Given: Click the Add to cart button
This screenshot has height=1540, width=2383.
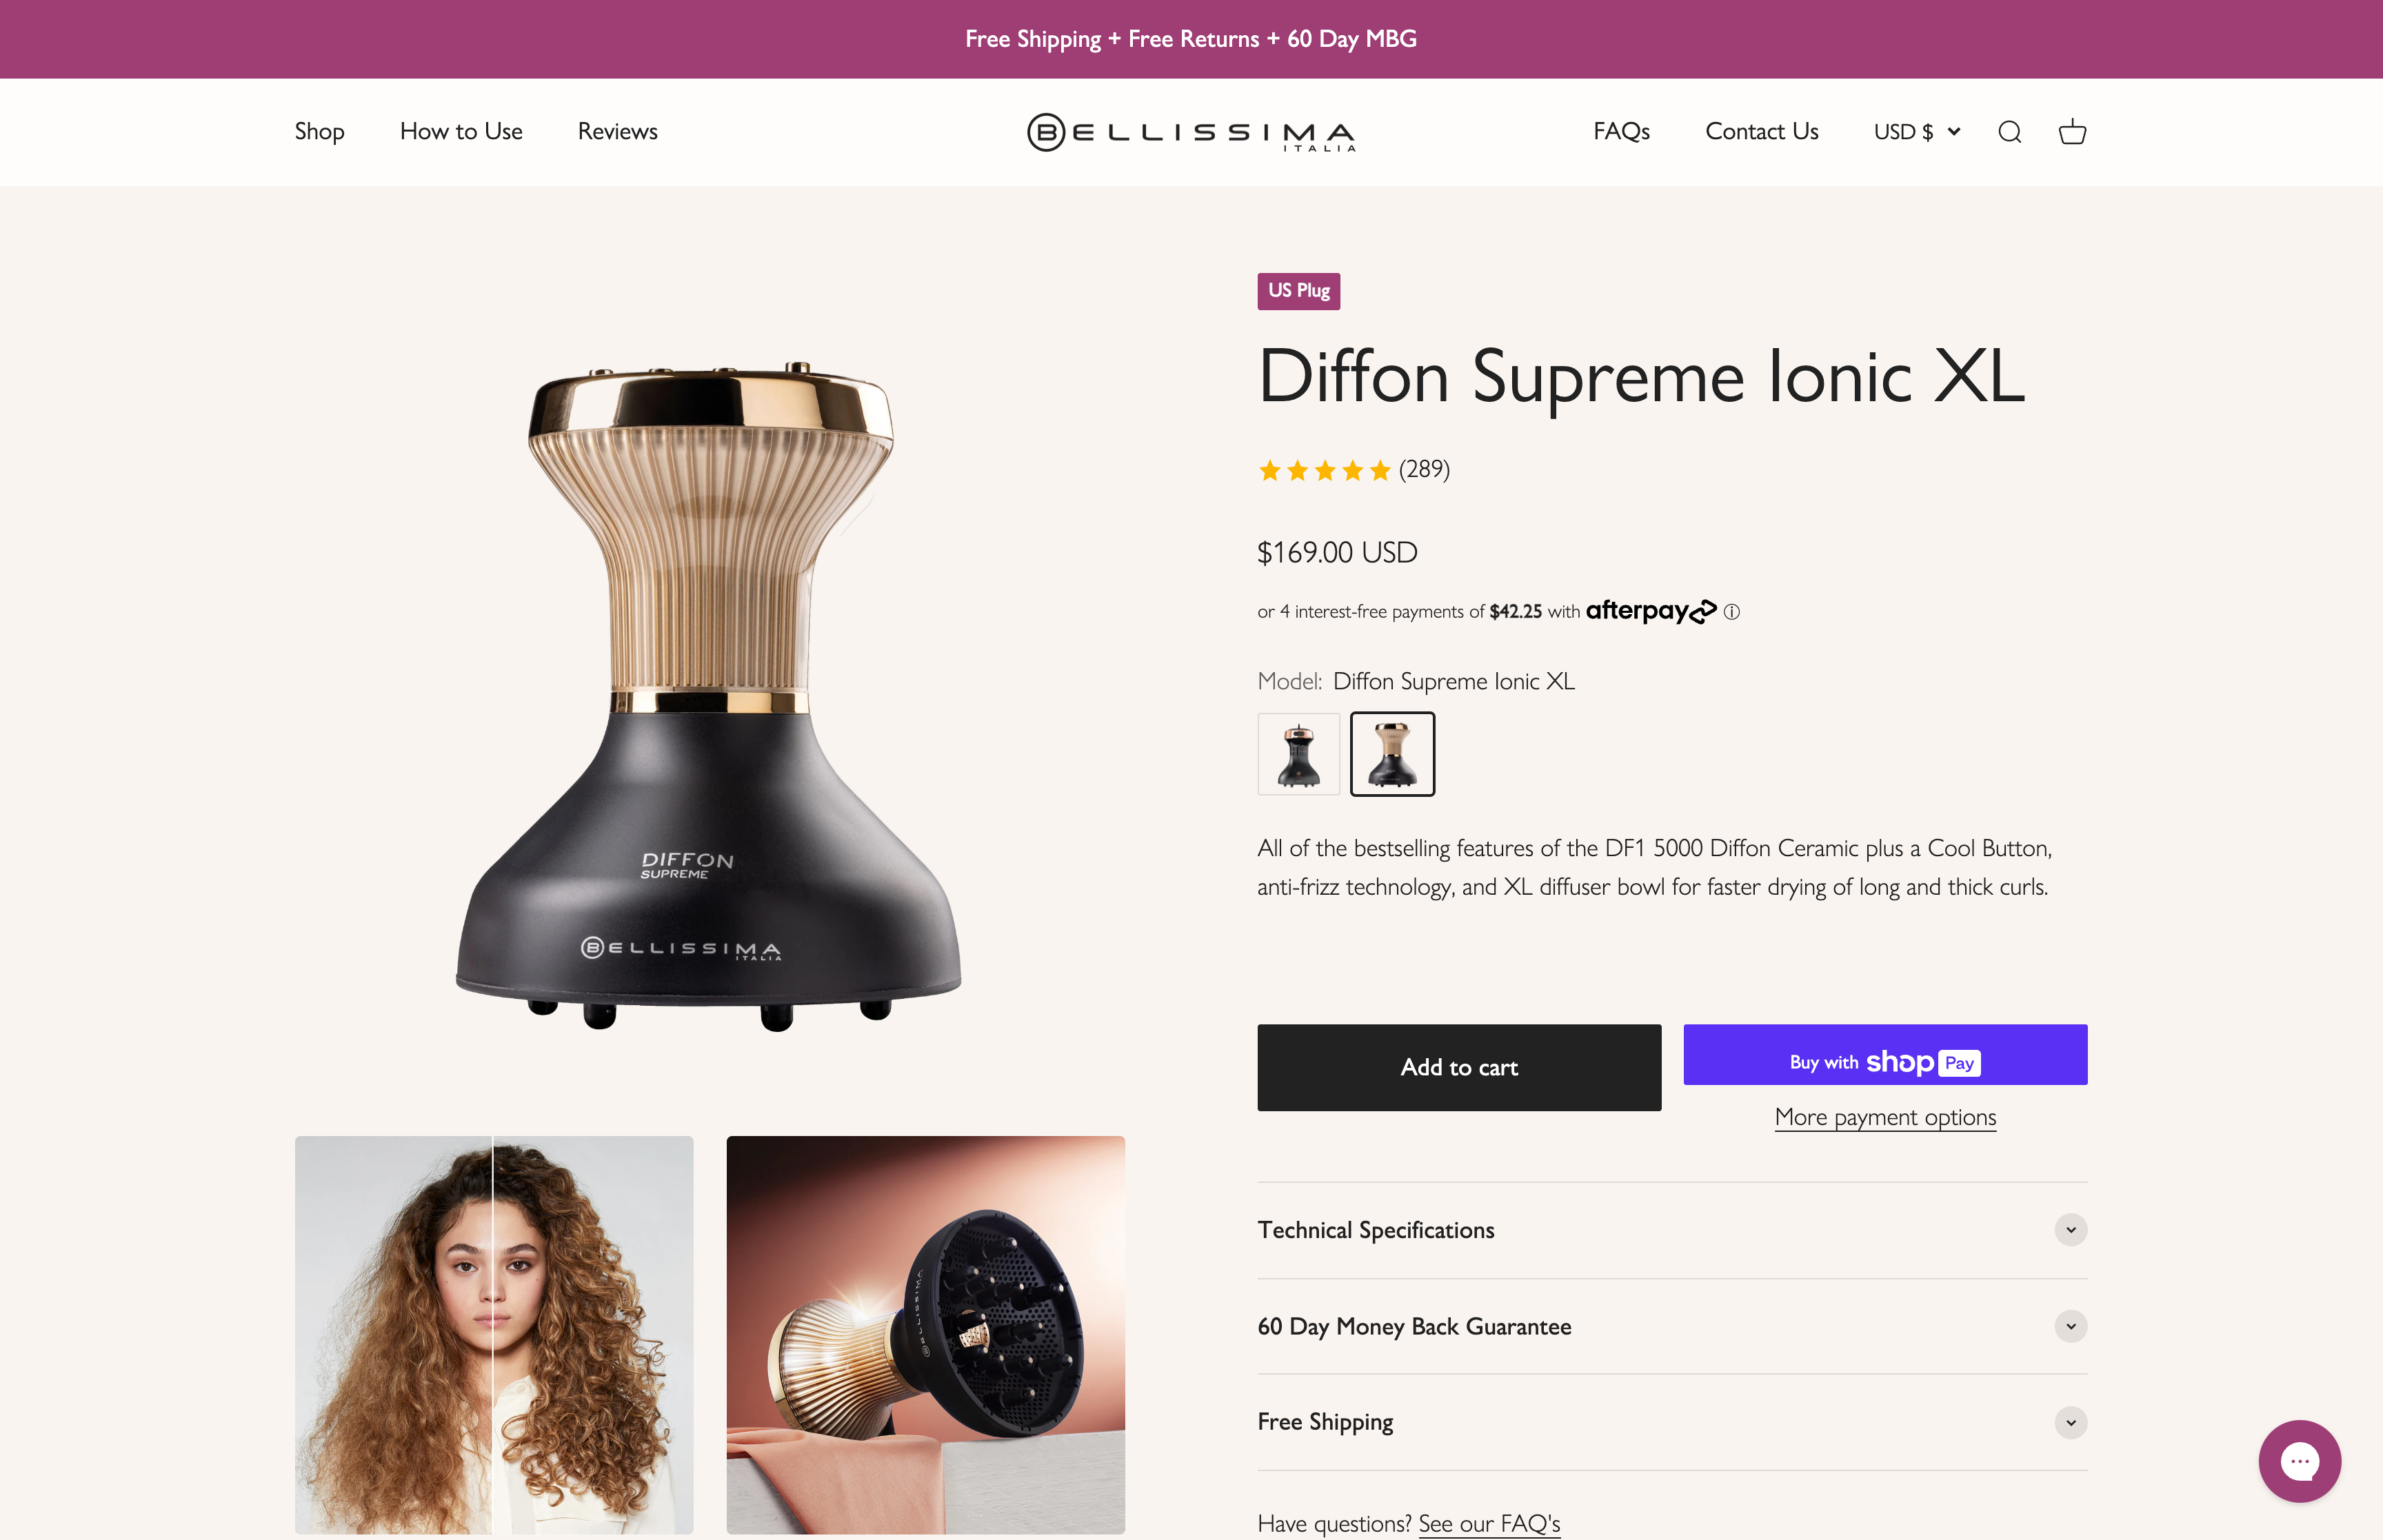Looking at the screenshot, I should [1458, 1067].
